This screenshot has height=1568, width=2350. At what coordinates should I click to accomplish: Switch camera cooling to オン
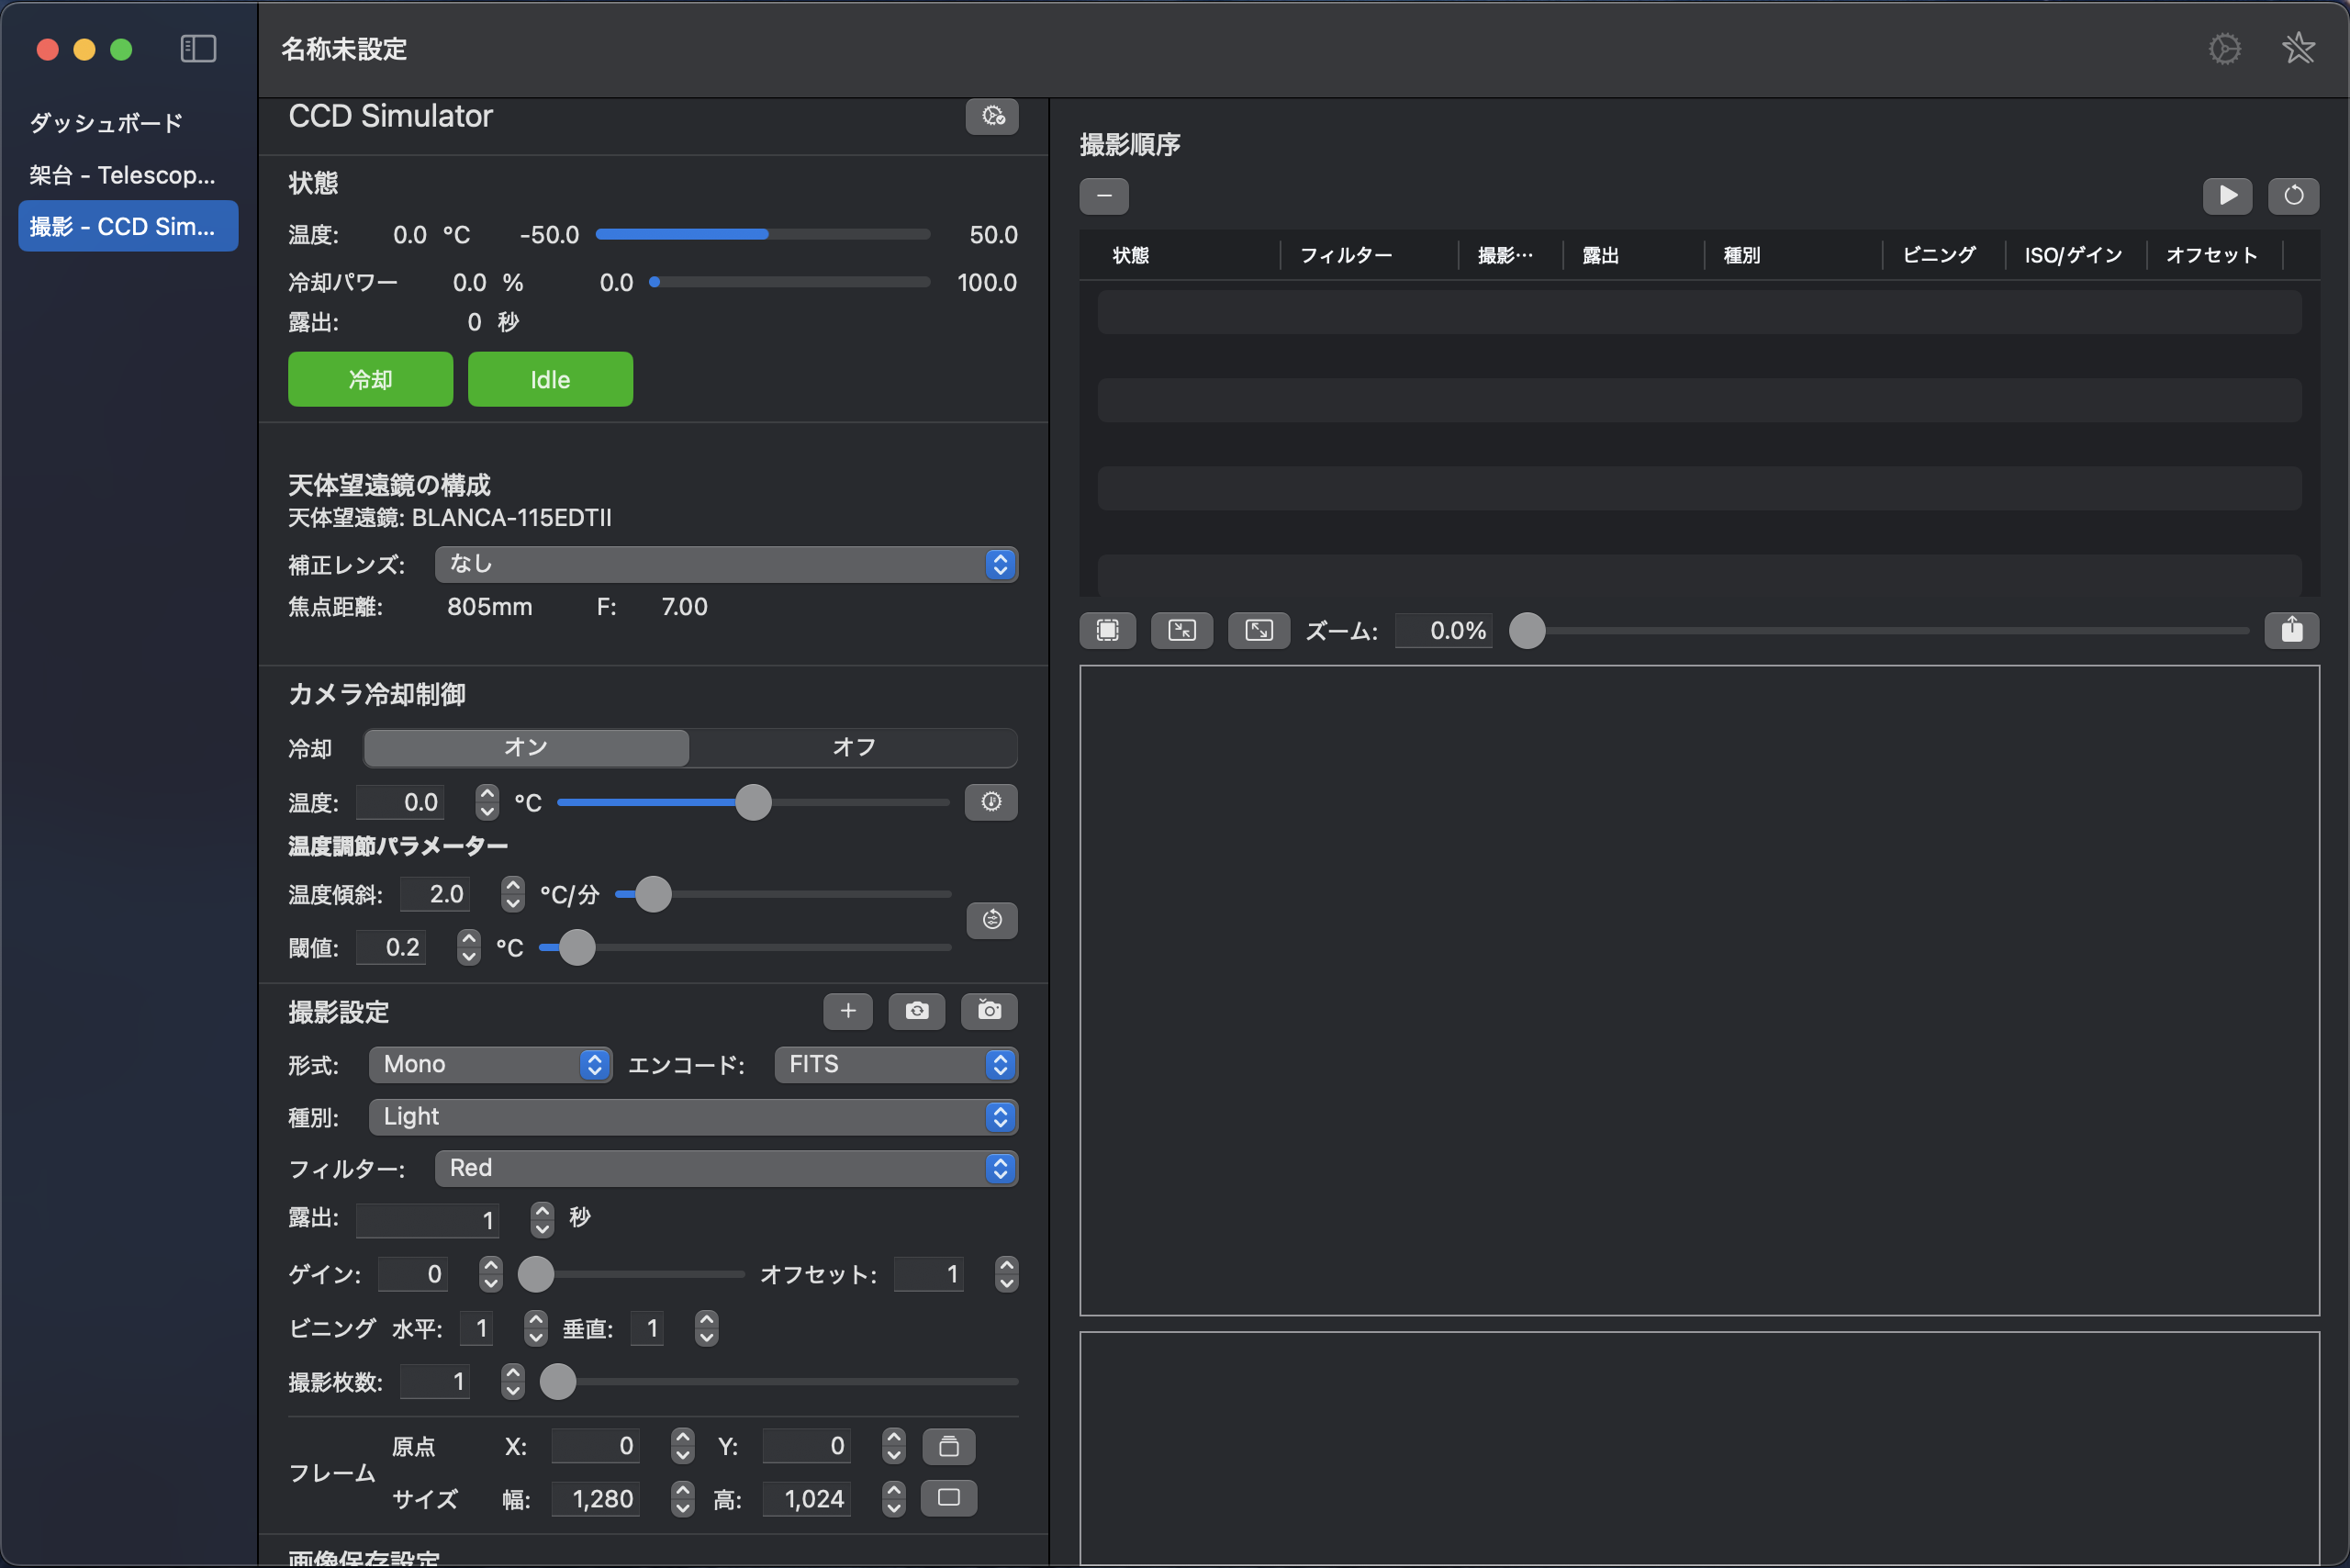tap(526, 748)
